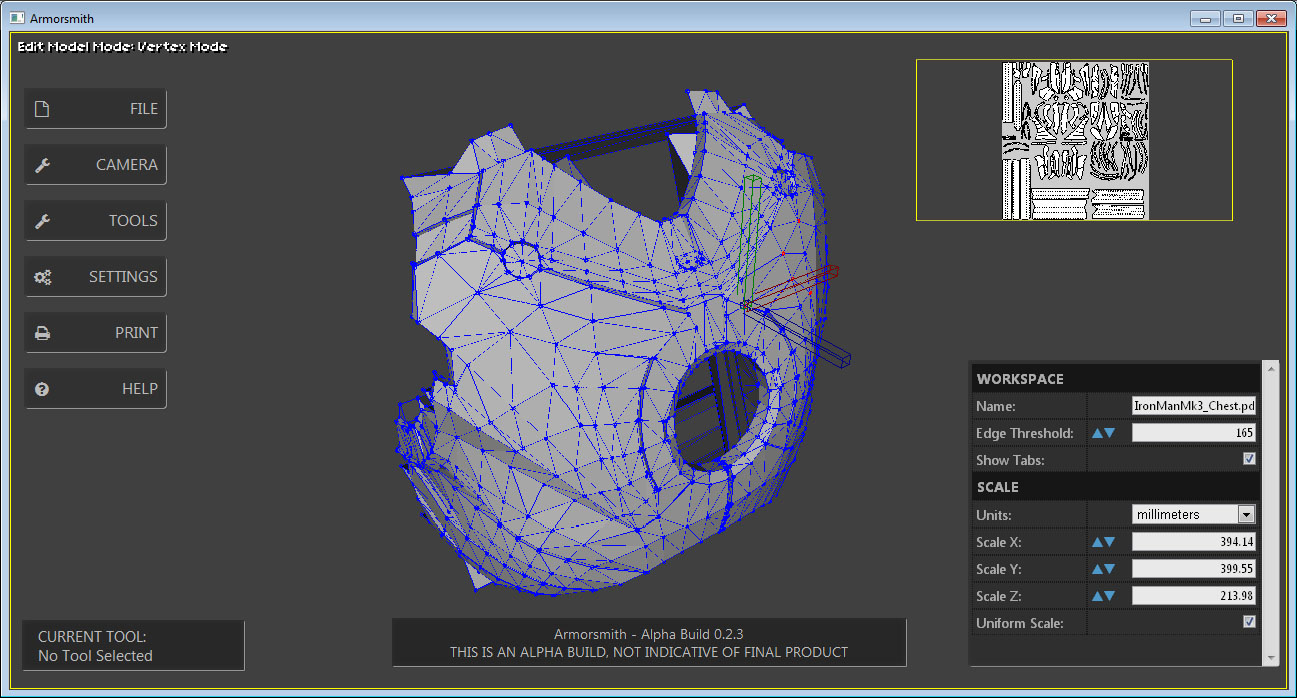Click the workspace Name input field

(1193, 406)
